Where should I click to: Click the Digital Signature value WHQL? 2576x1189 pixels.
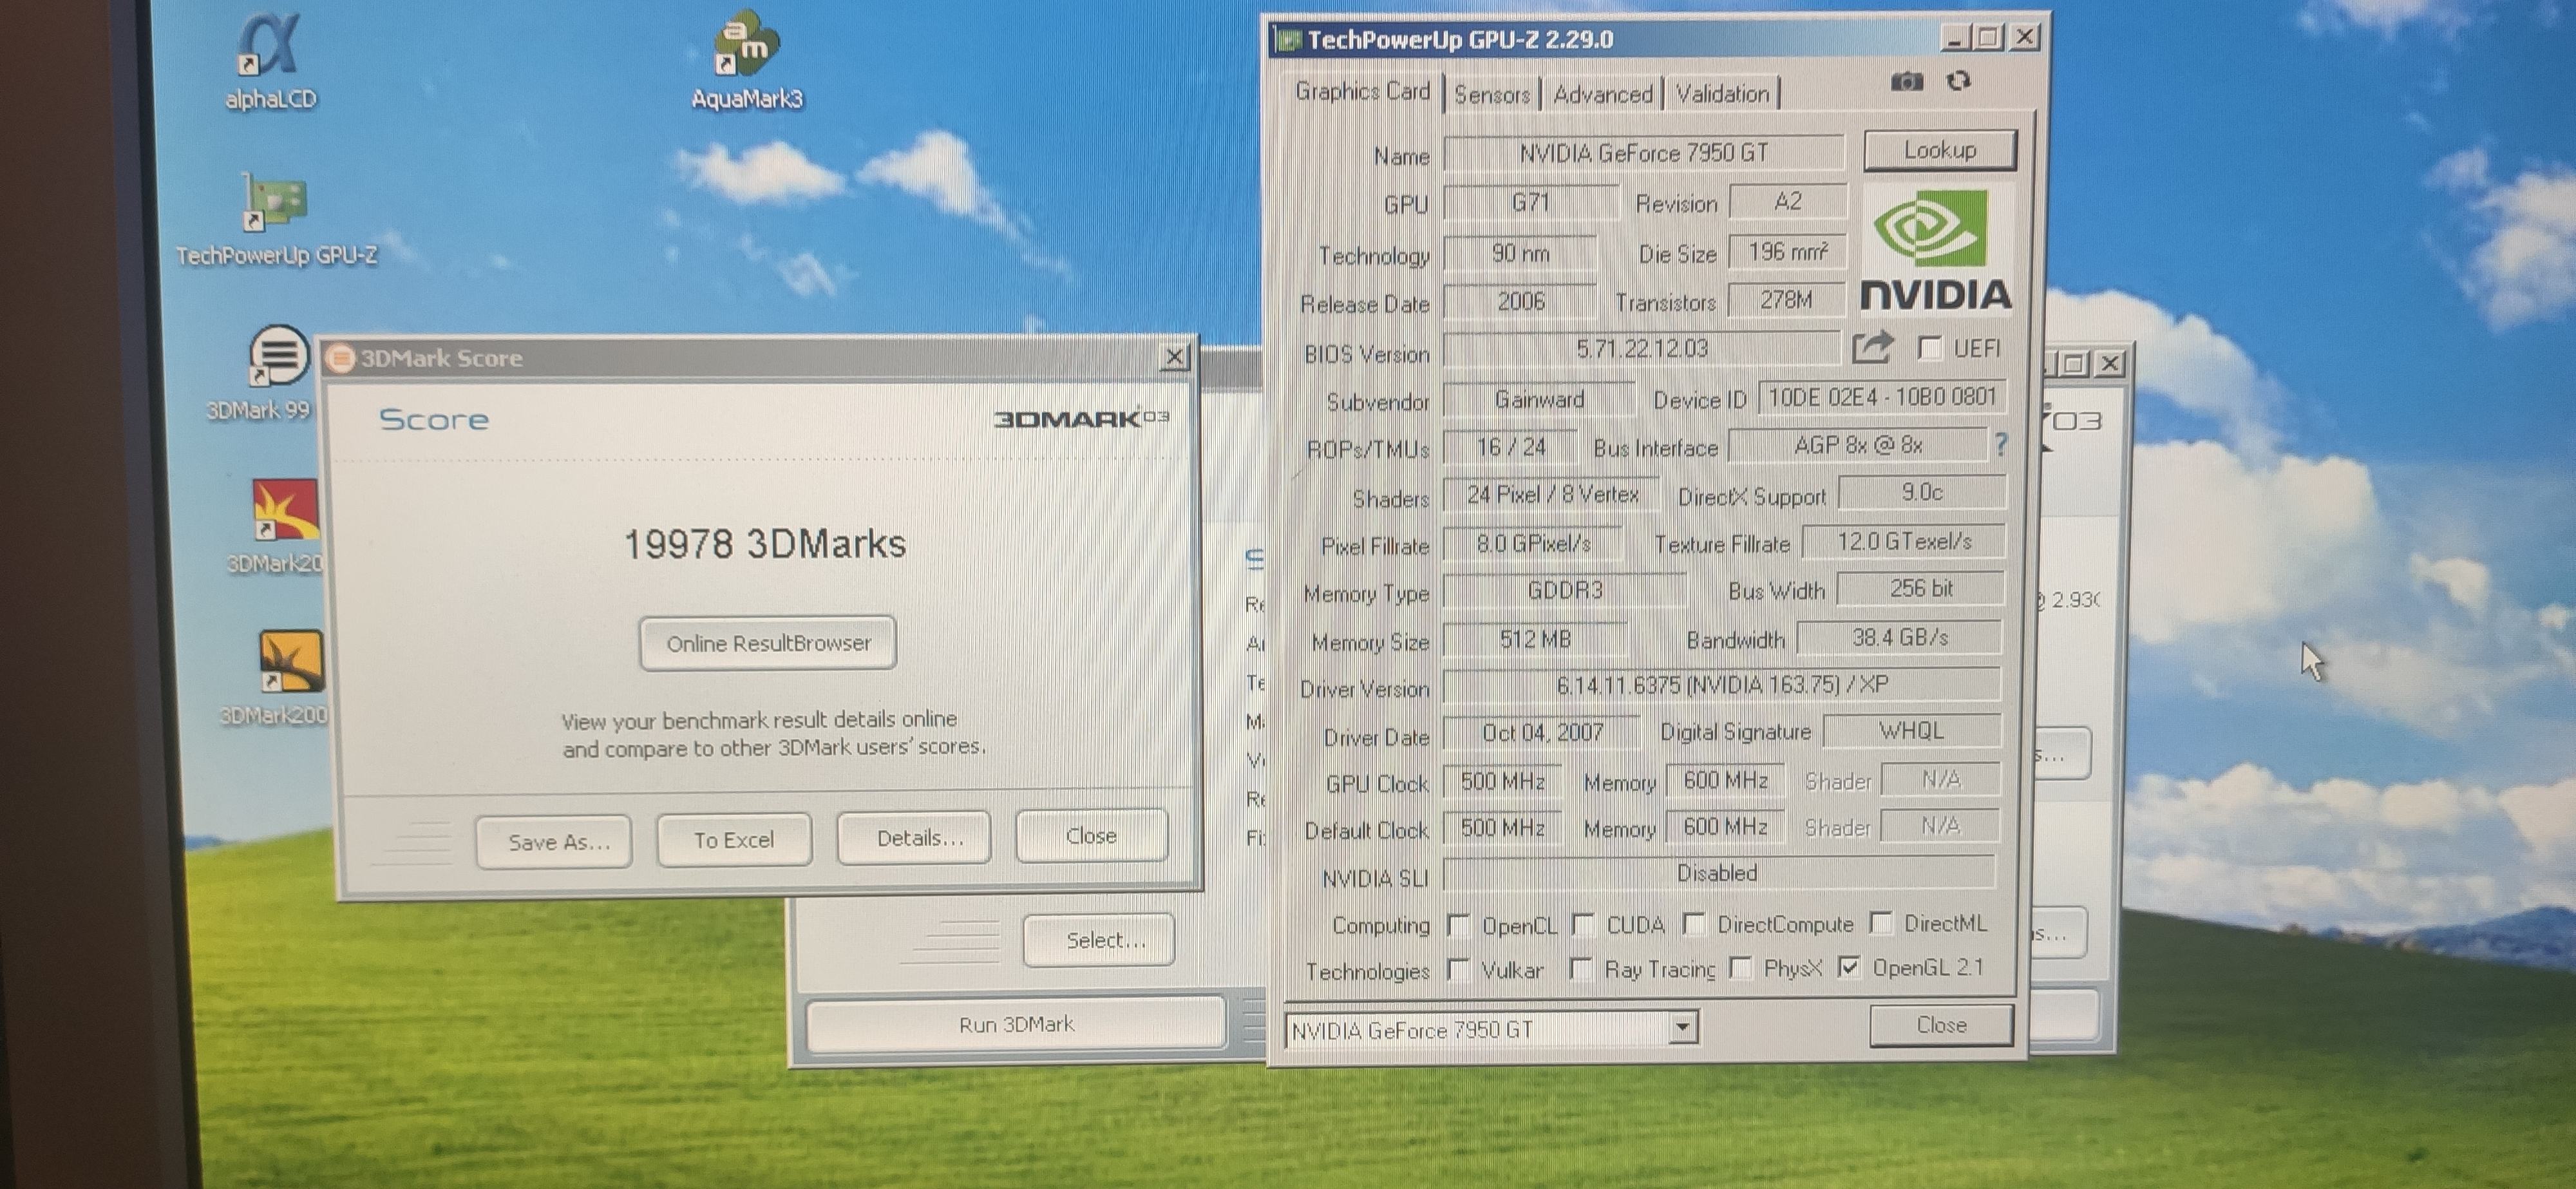[x=1911, y=731]
